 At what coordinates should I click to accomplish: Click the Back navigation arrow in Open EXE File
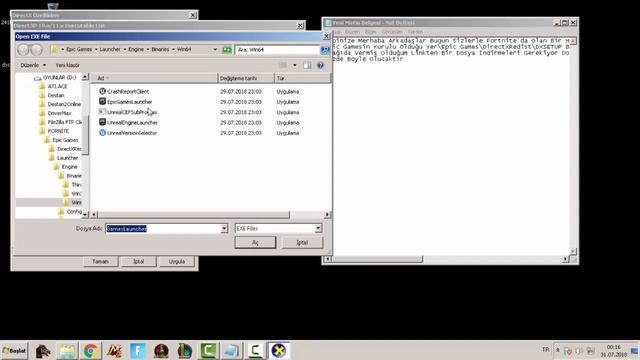(x=23, y=50)
